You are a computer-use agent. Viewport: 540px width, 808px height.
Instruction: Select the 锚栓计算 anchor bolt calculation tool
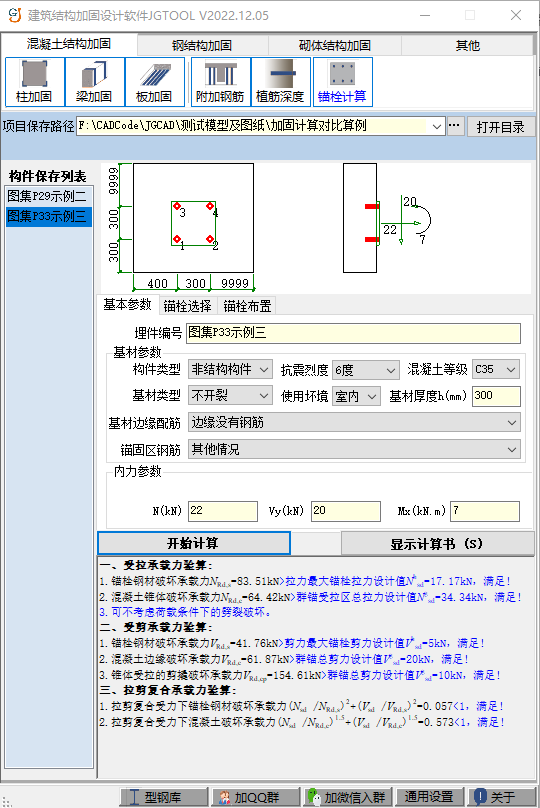click(343, 82)
